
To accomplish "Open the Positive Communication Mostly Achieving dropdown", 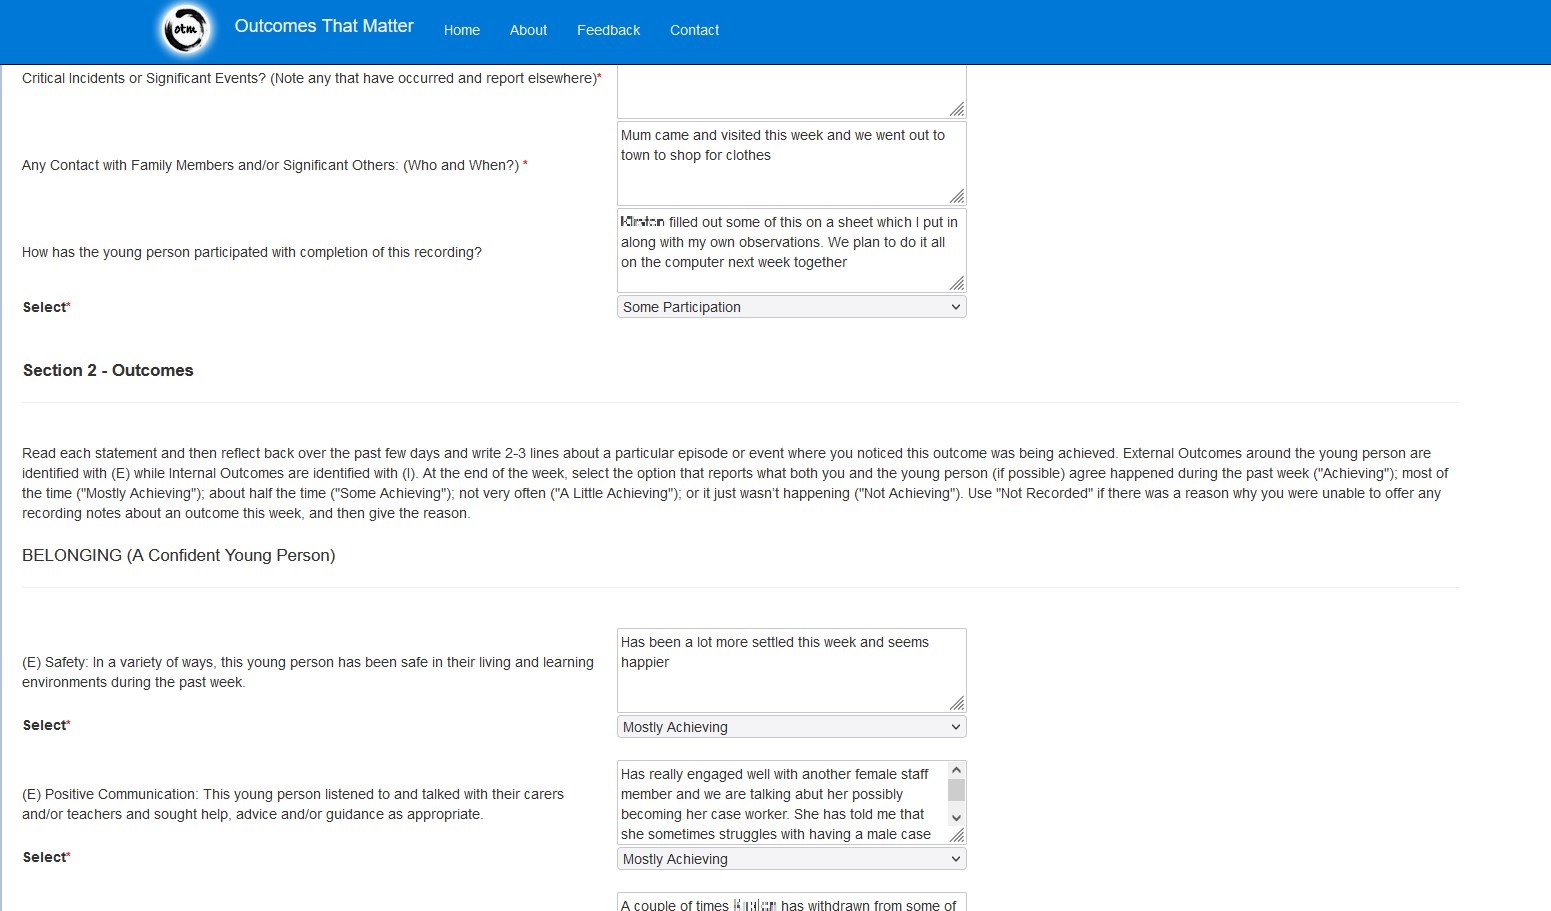I will click(x=791, y=859).
